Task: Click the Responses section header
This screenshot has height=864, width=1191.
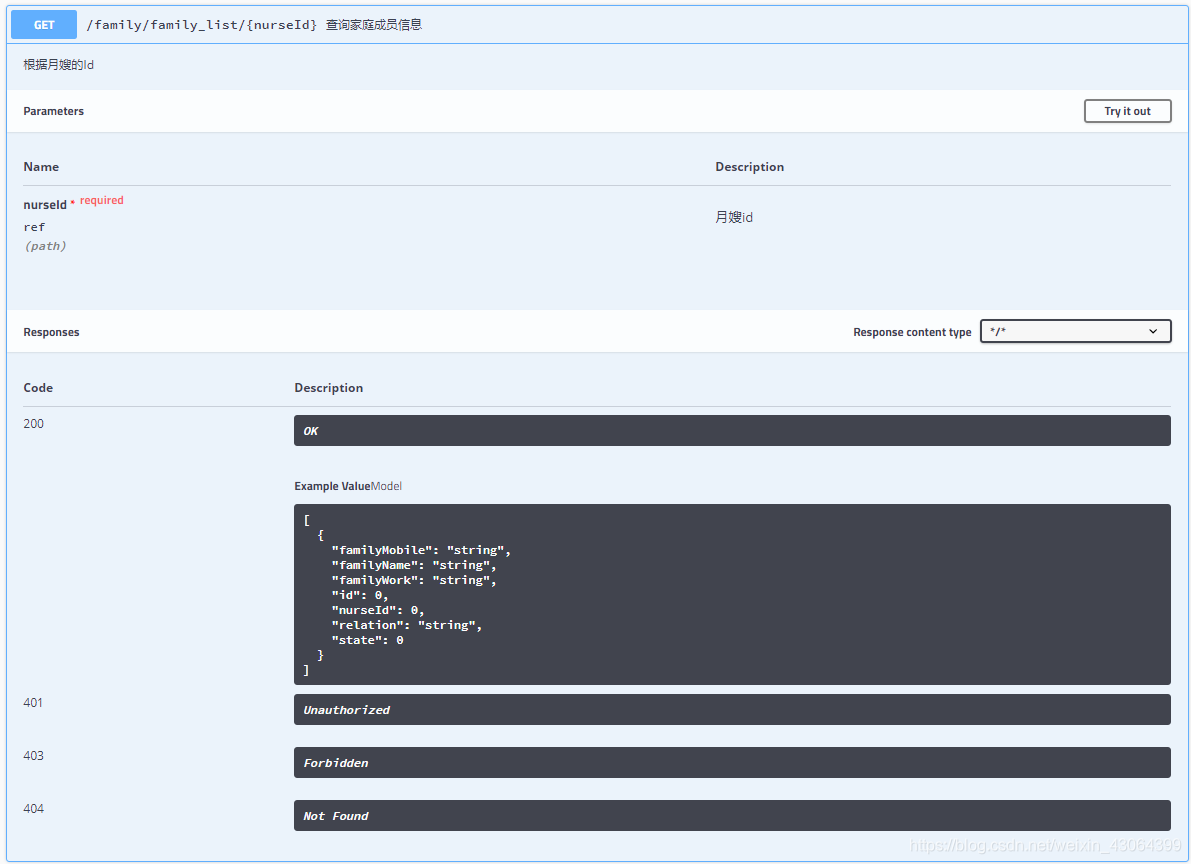Action: (x=51, y=332)
